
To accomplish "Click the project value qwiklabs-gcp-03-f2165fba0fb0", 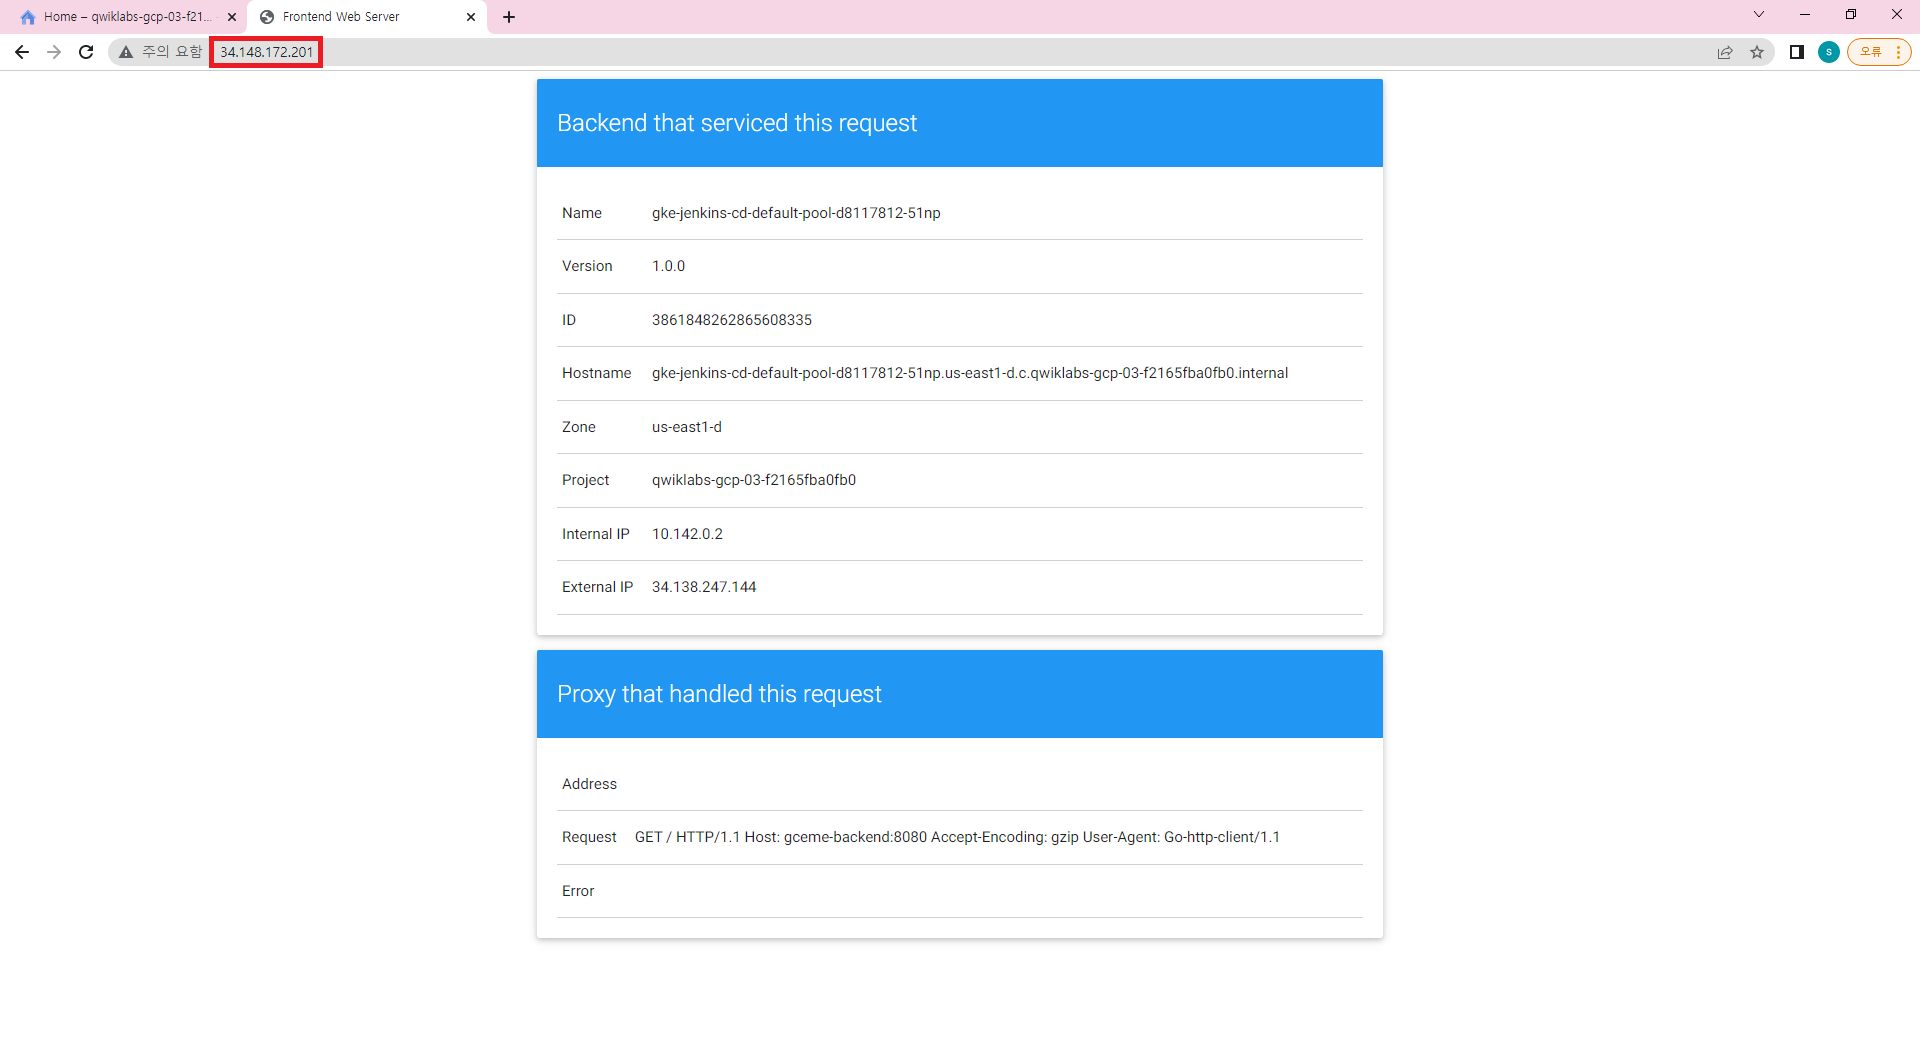I will pyautogui.click(x=754, y=480).
